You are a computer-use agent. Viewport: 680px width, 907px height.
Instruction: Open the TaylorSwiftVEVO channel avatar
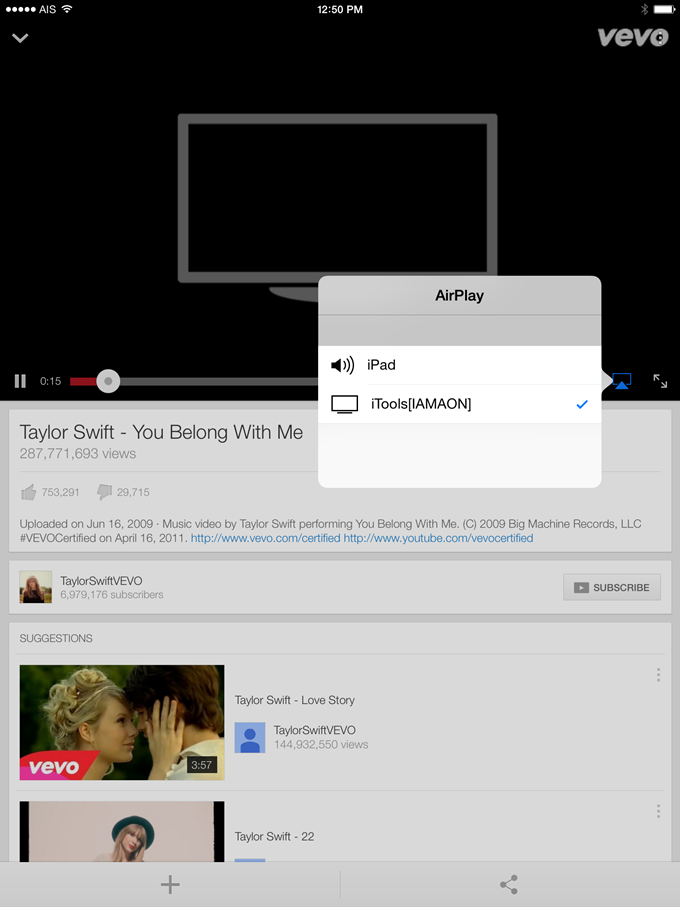pyautogui.click(x=36, y=587)
